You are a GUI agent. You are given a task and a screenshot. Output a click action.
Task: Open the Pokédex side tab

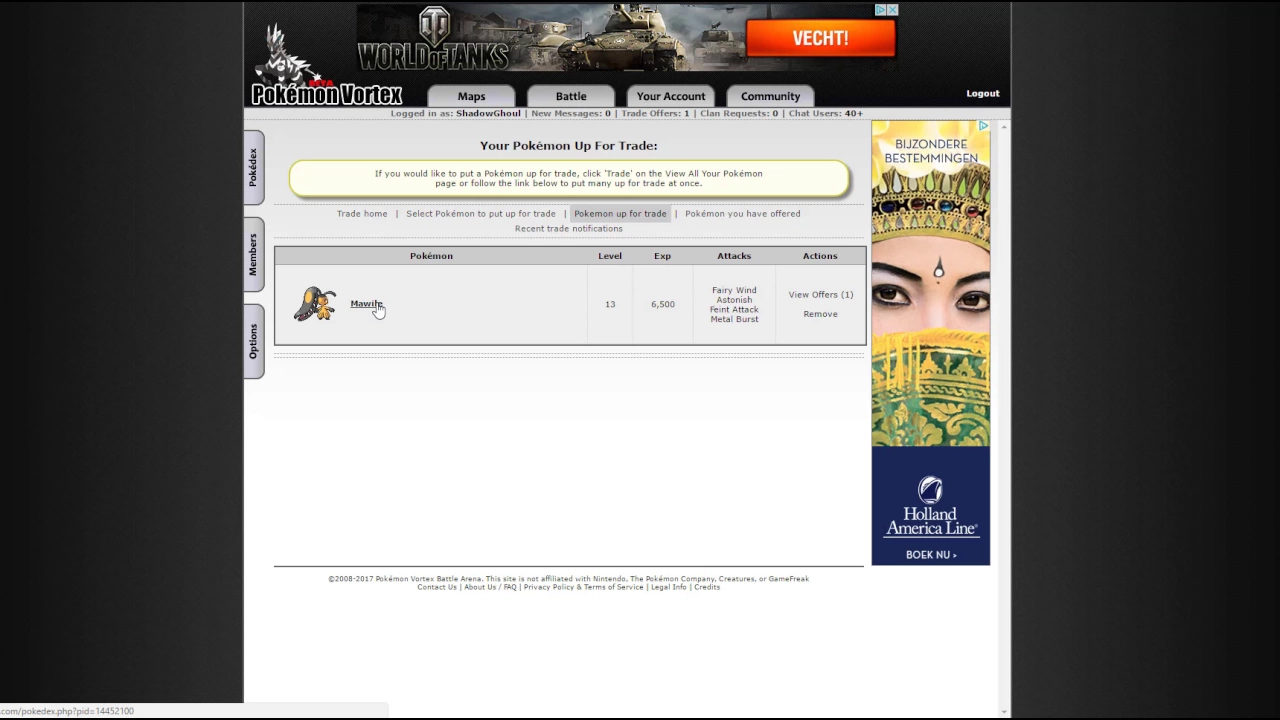pyautogui.click(x=254, y=167)
